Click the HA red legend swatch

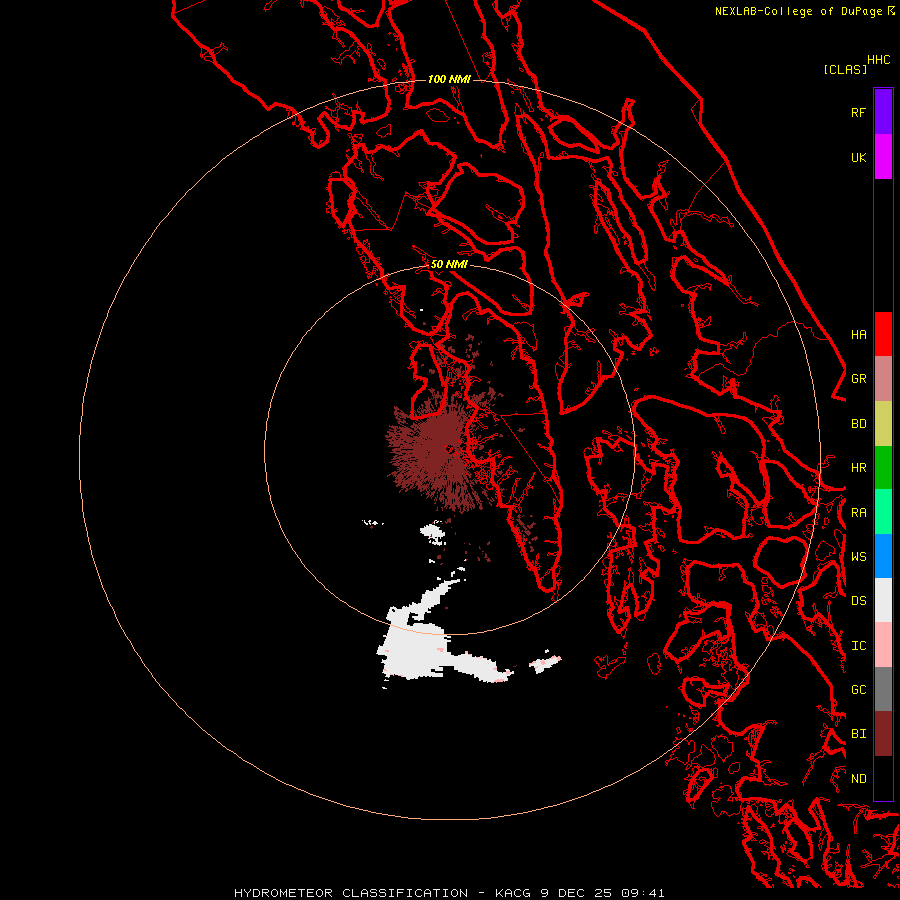click(883, 334)
